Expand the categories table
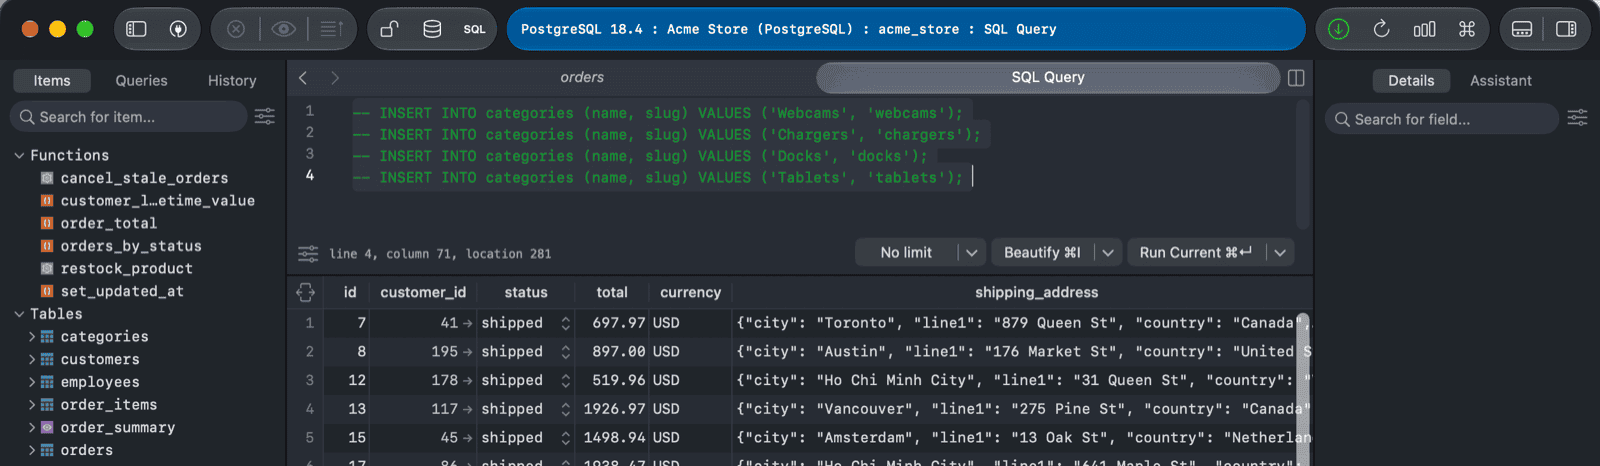Image resolution: width=1600 pixels, height=466 pixels. pyautogui.click(x=32, y=337)
